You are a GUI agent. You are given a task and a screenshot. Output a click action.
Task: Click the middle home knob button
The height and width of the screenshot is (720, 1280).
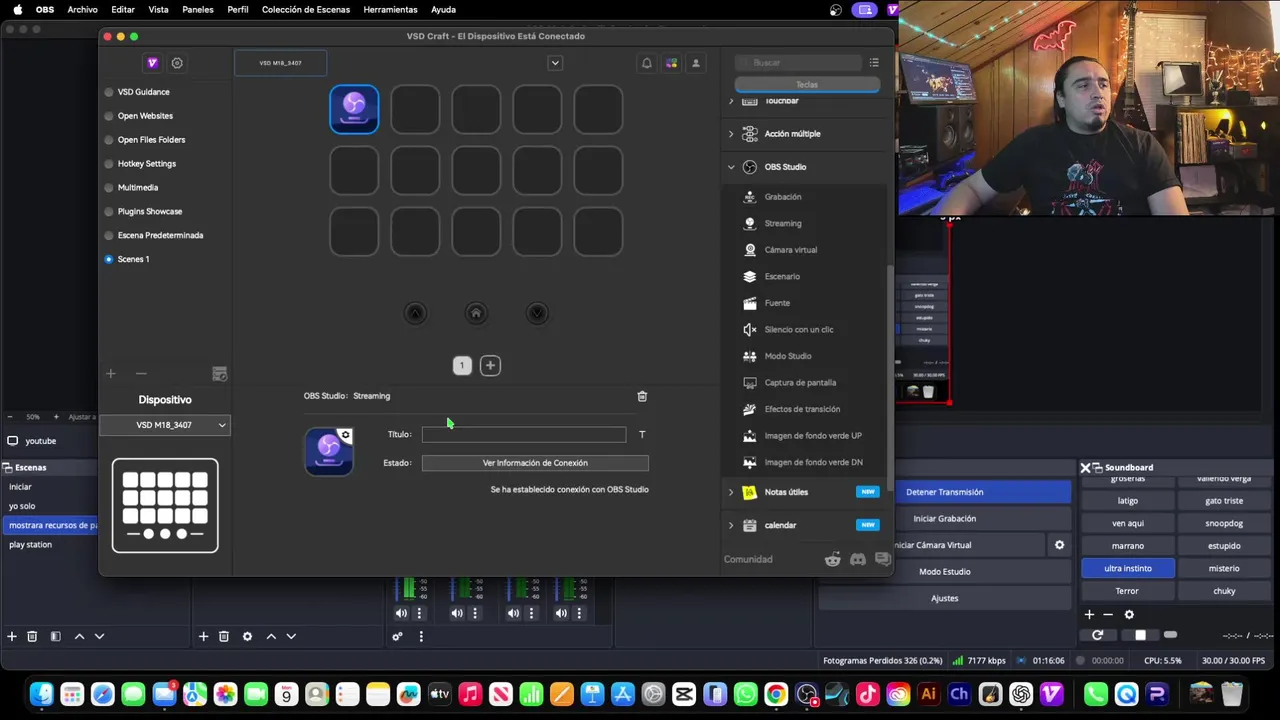476,313
